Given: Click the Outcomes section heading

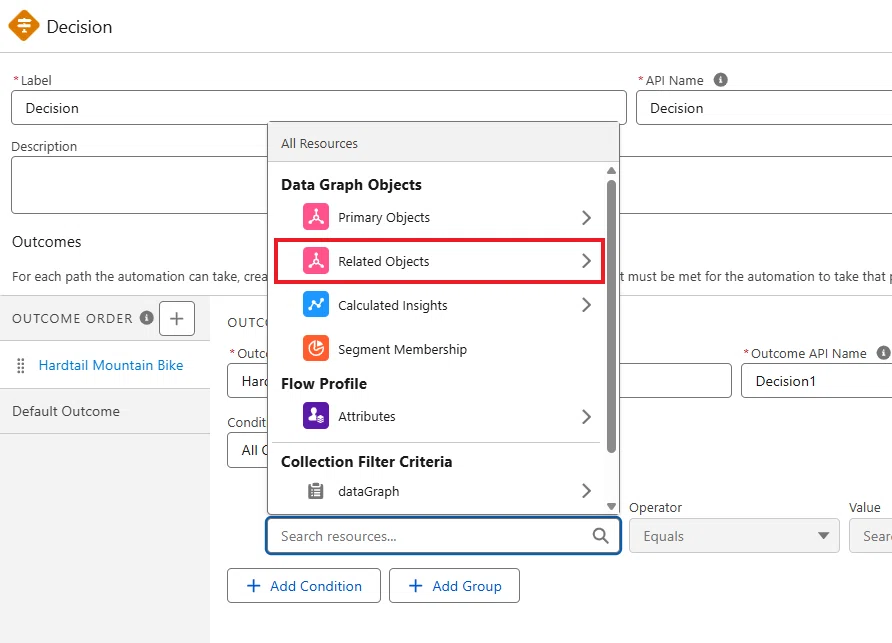Looking at the screenshot, I should tap(47, 242).
